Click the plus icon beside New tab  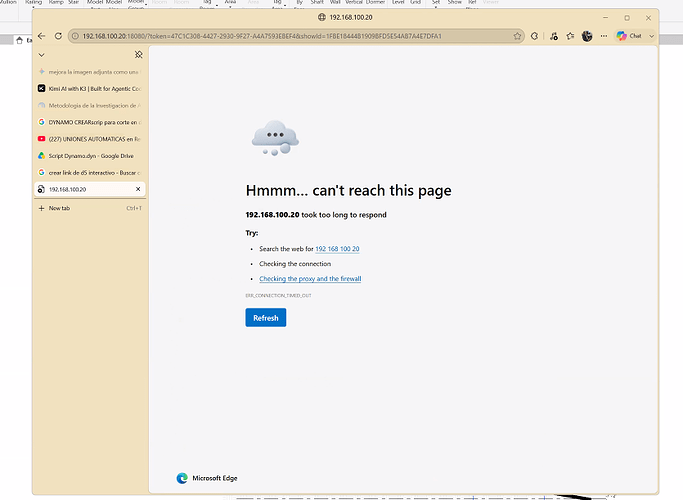click(41, 208)
